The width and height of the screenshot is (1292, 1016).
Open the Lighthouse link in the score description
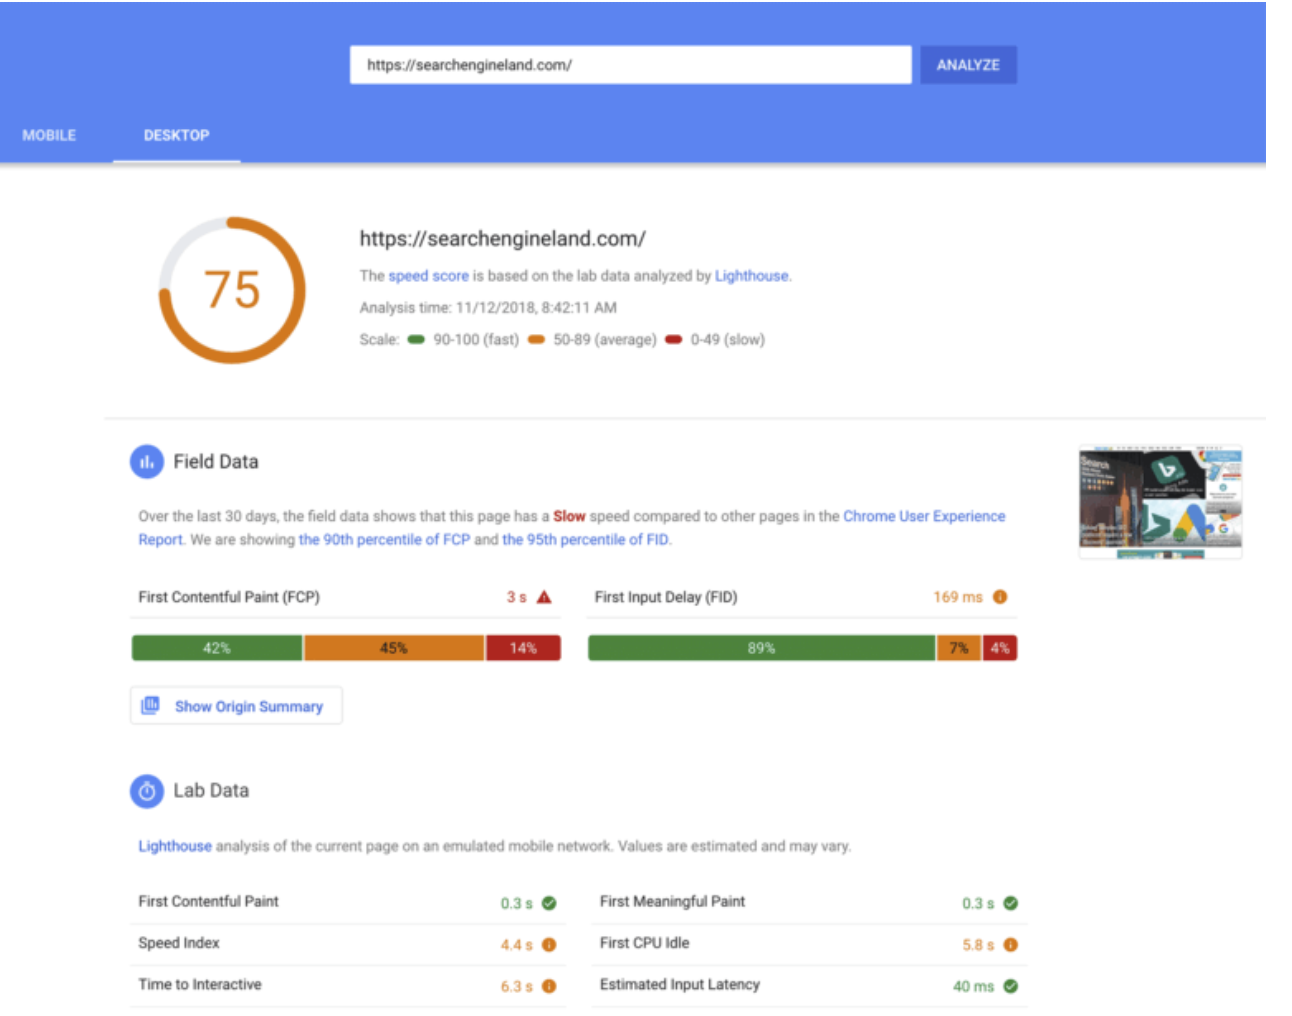click(x=752, y=276)
